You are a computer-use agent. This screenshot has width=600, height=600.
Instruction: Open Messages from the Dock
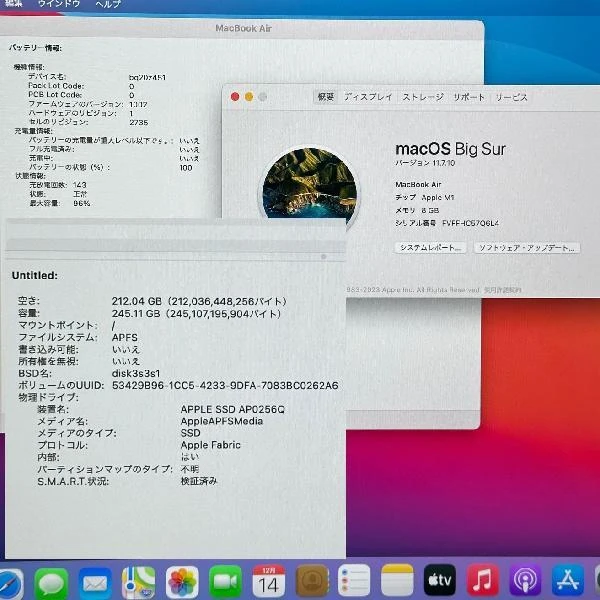[51, 582]
